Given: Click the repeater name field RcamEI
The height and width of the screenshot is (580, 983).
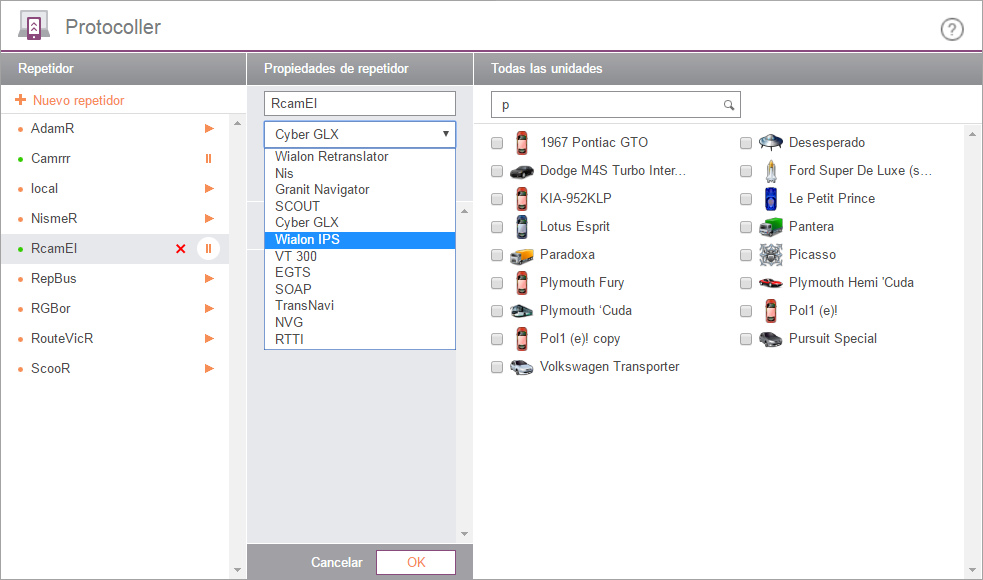Looking at the screenshot, I should [359, 103].
